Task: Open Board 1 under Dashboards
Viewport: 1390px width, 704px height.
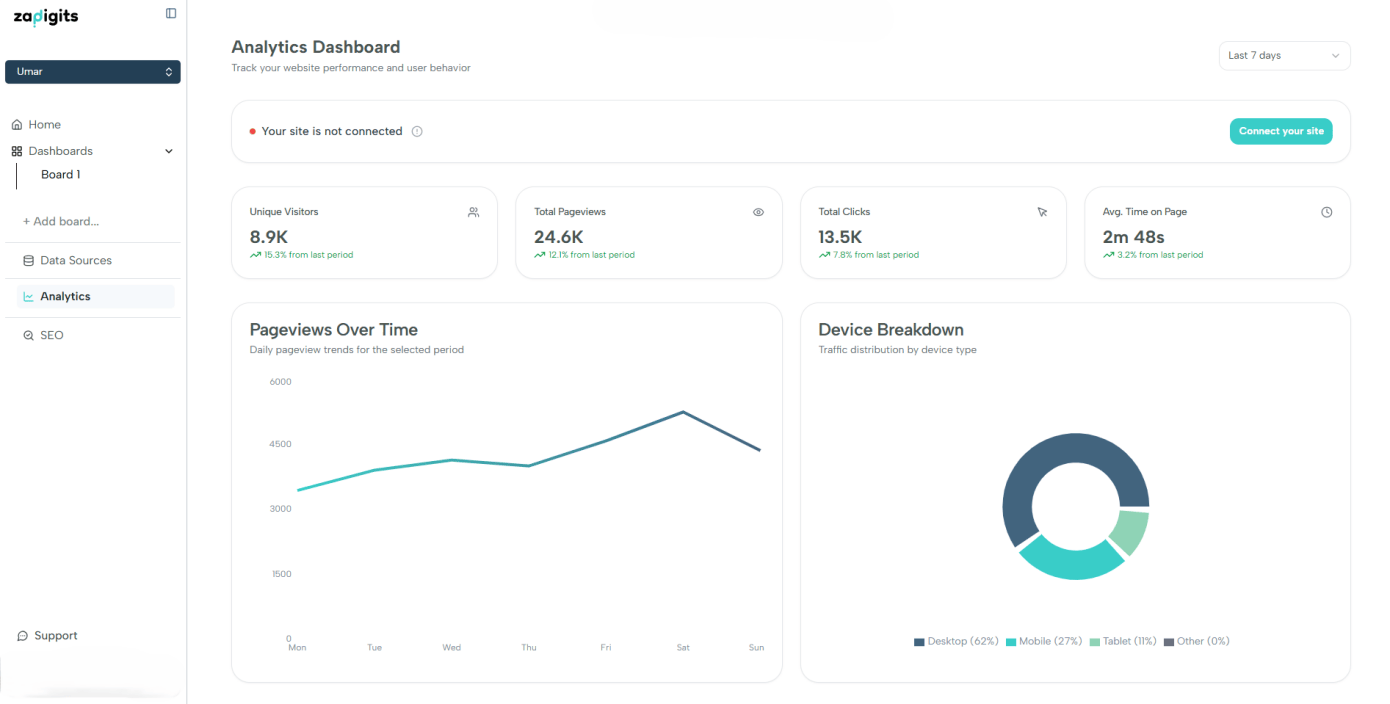Action: (61, 175)
